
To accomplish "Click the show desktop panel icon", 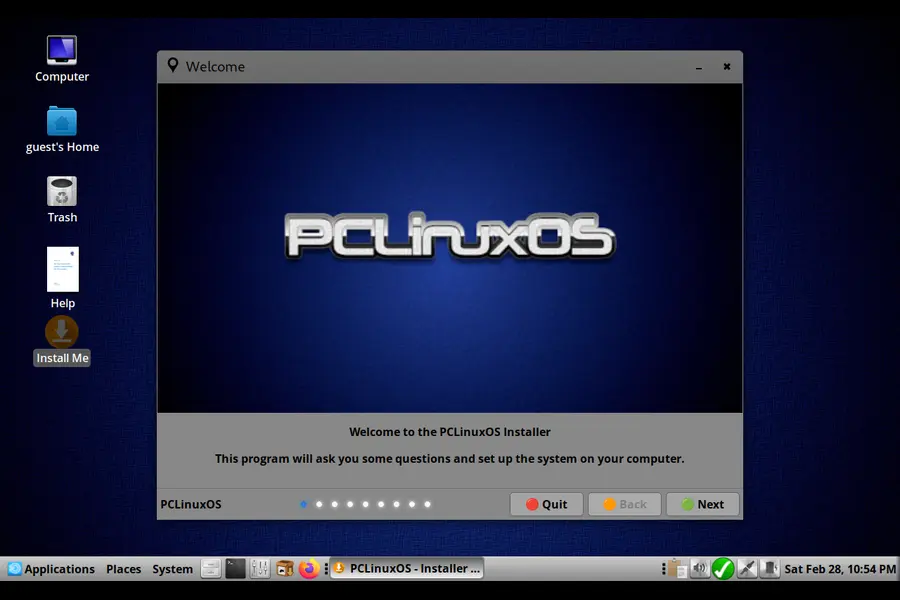I will (210, 568).
